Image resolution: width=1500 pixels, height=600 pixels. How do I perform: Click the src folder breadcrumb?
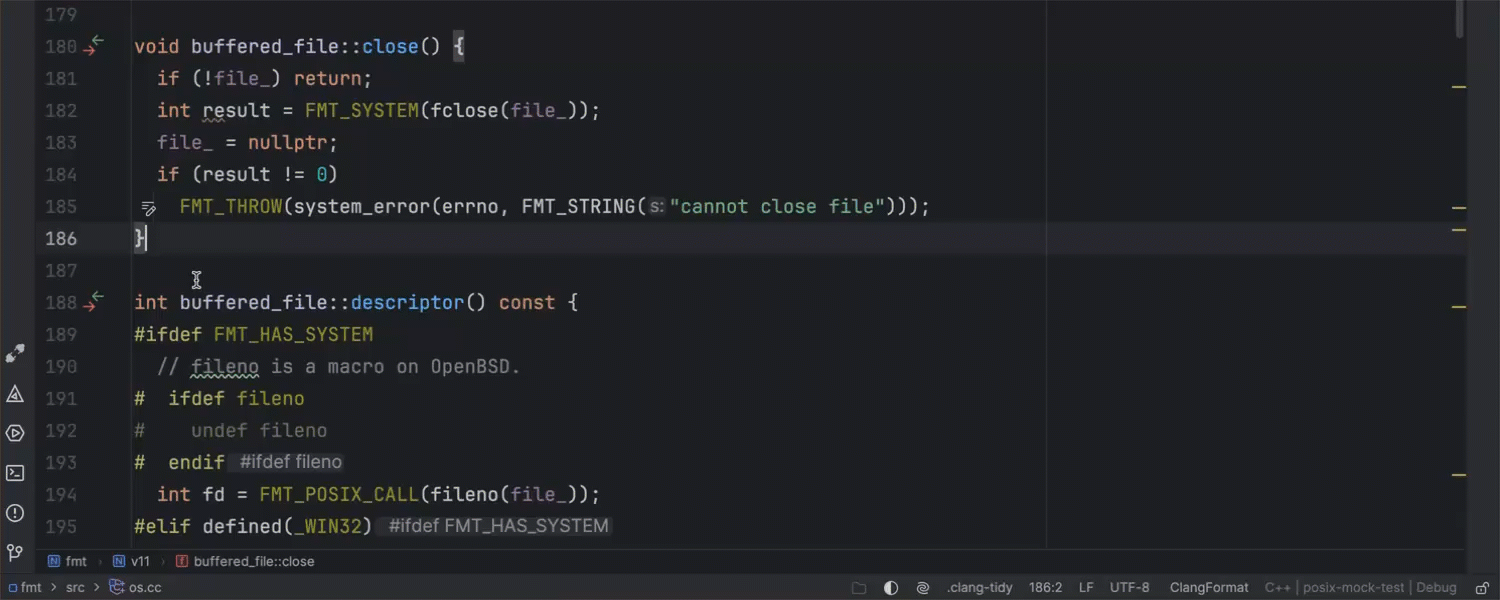pos(75,588)
